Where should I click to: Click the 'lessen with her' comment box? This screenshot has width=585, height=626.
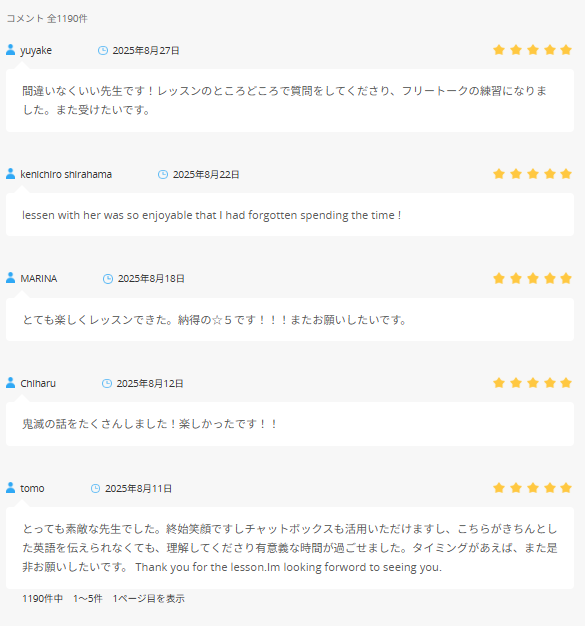(290, 215)
